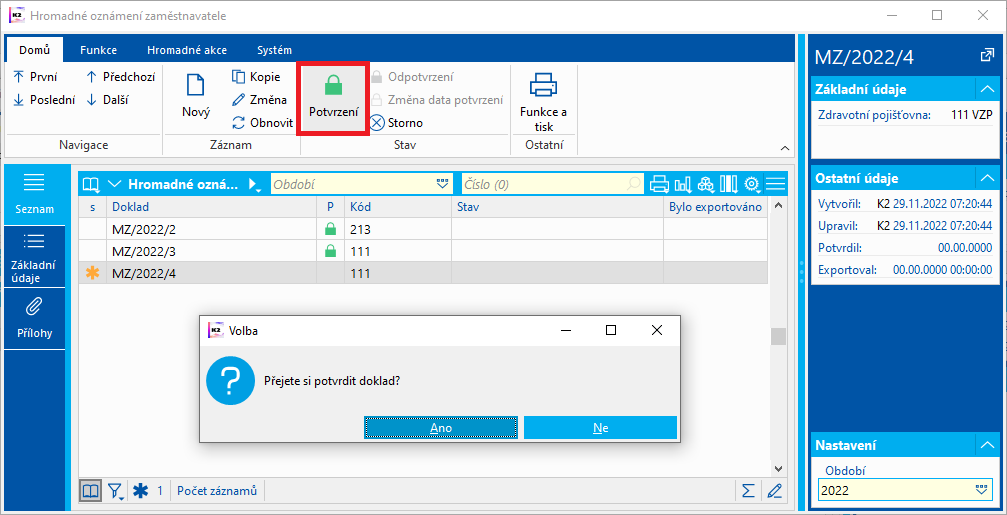Viewport: 1007px width, 515px height.
Task: Click the 111 VZP value in Základní údaje
Action: [x=972, y=116]
